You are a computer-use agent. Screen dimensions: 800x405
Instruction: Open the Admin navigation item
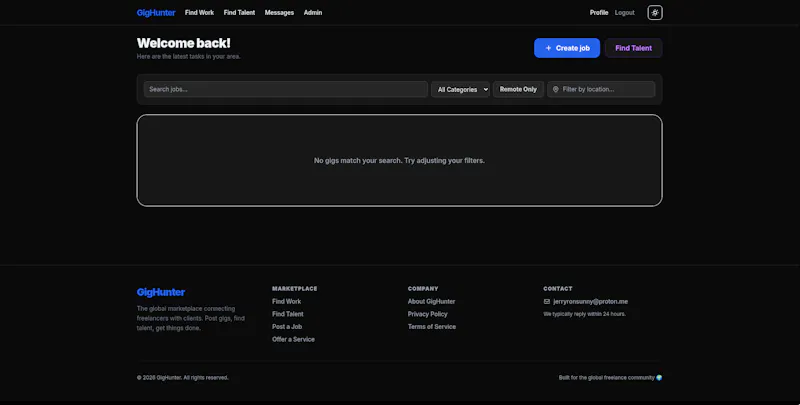tap(313, 13)
